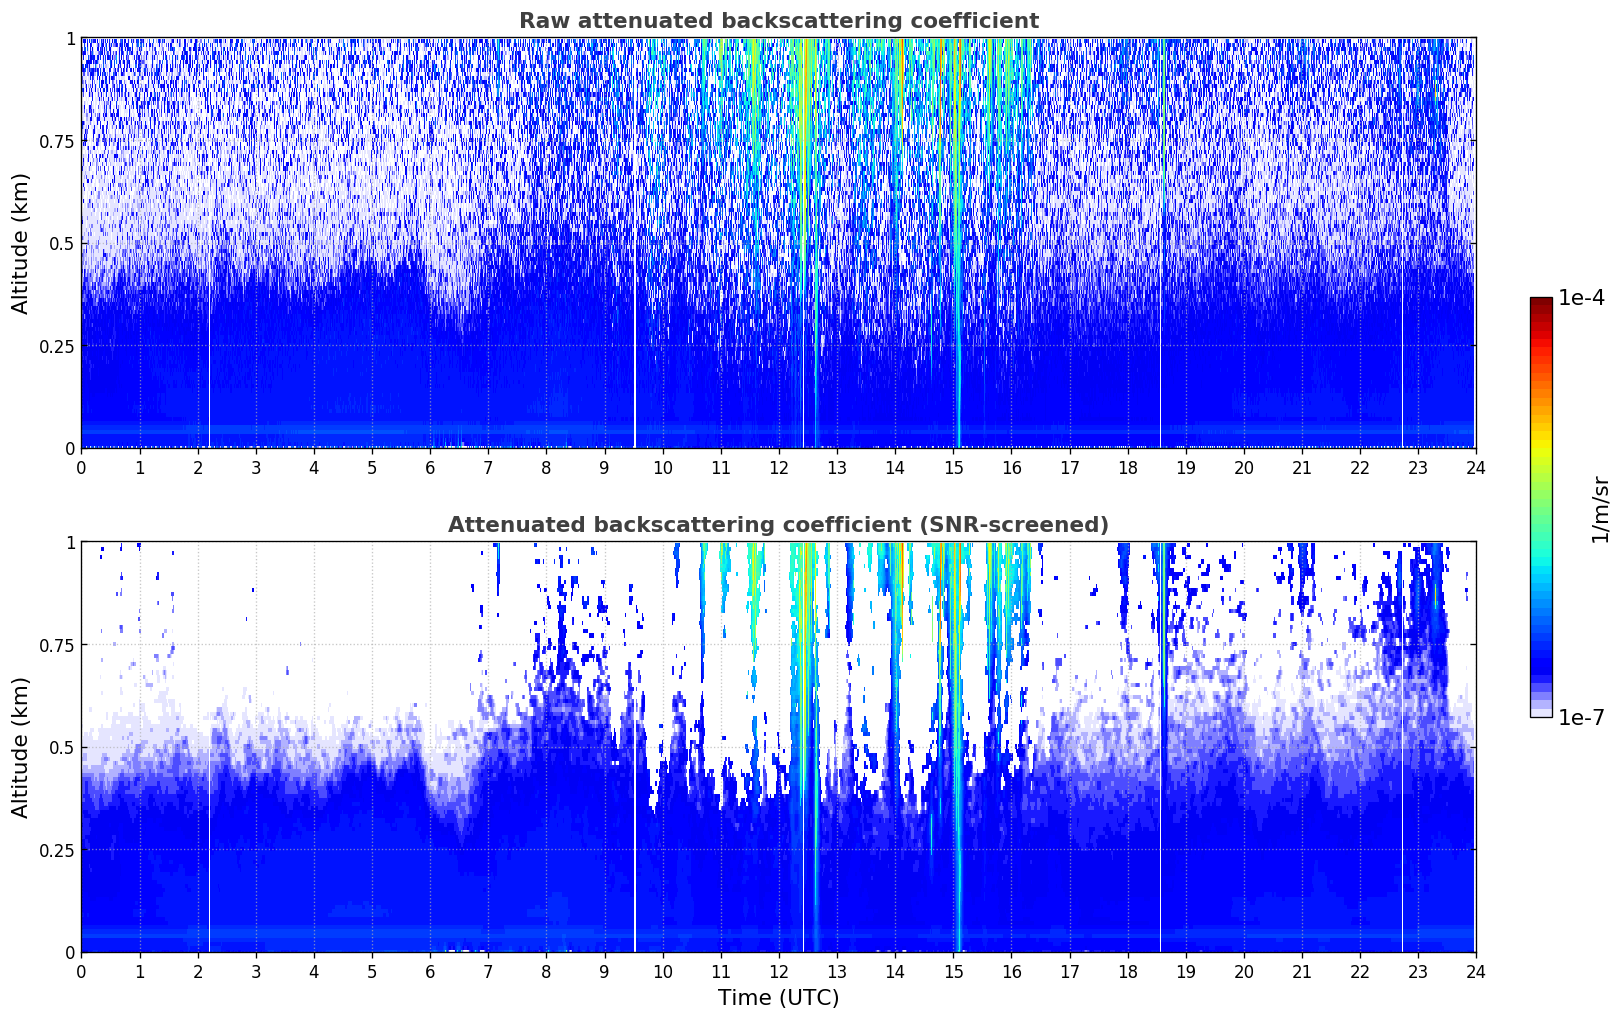This screenshot has width=1621, height=1020.
Task: Click the red end of the colorbar
Action: pos(1541,303)
